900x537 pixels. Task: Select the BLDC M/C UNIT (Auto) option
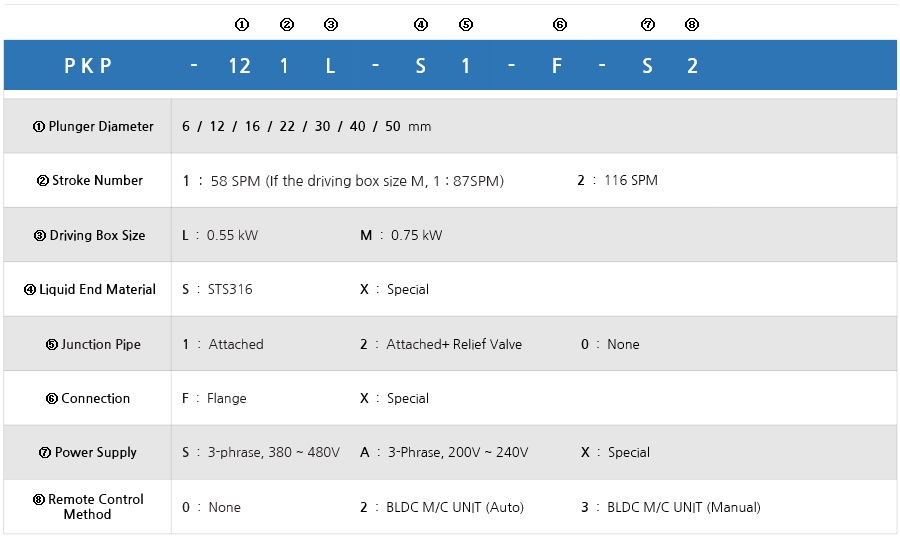442,508
